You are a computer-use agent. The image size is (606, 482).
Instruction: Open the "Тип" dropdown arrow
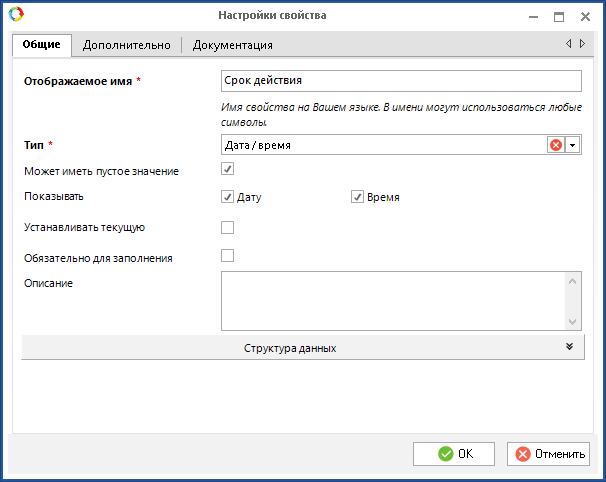(573, 145)
